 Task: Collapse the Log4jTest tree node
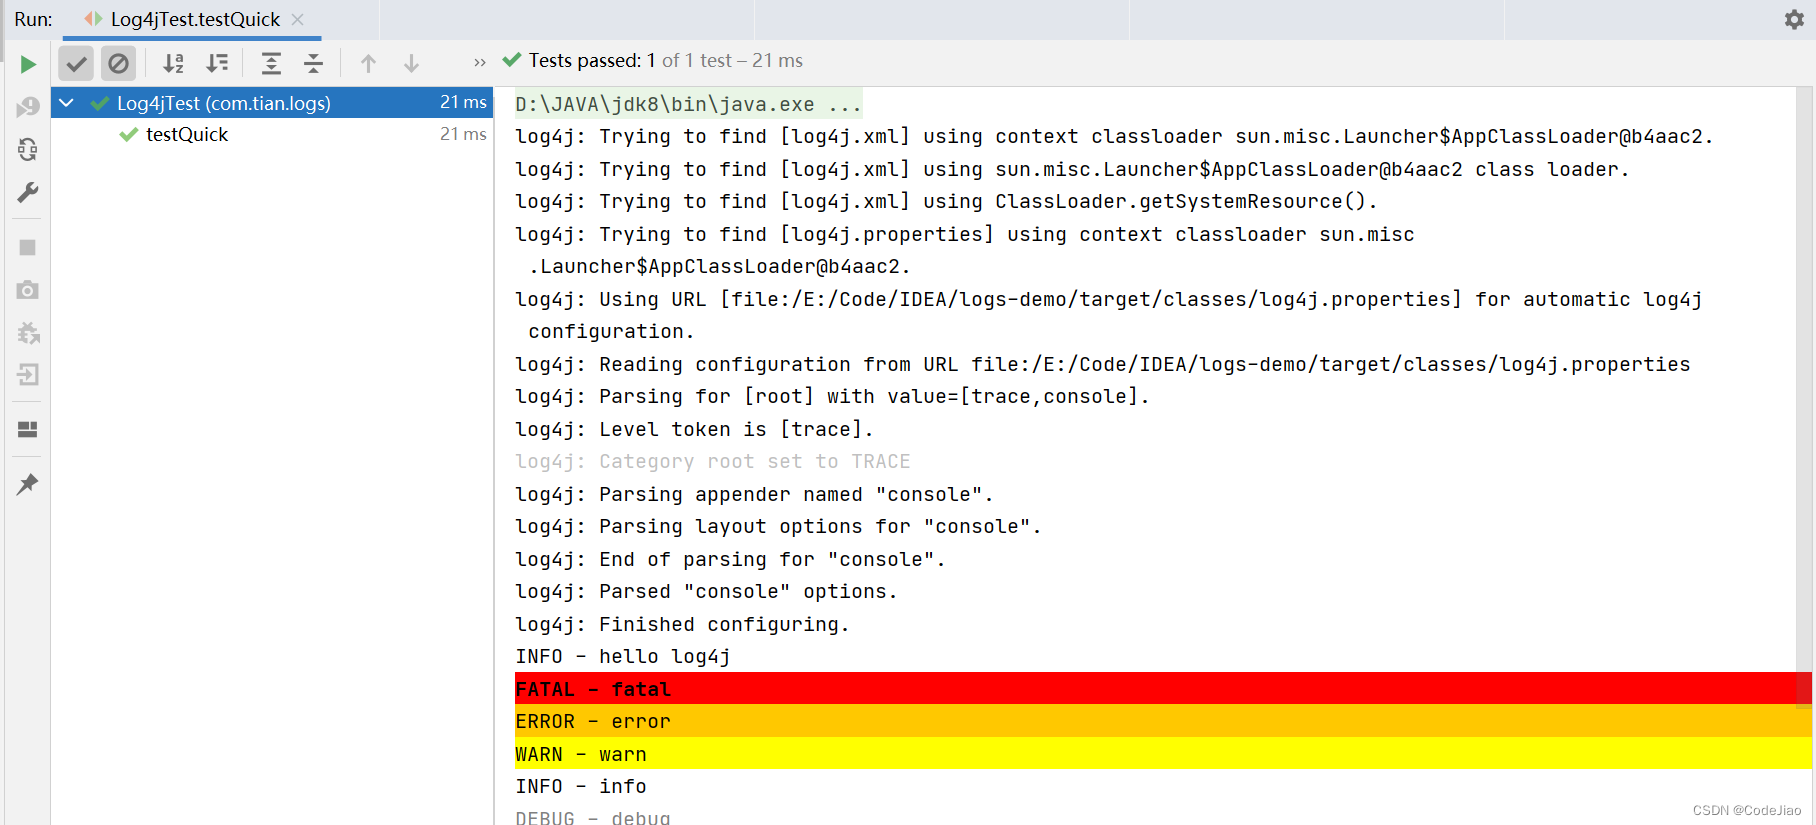tap(67, 103)
